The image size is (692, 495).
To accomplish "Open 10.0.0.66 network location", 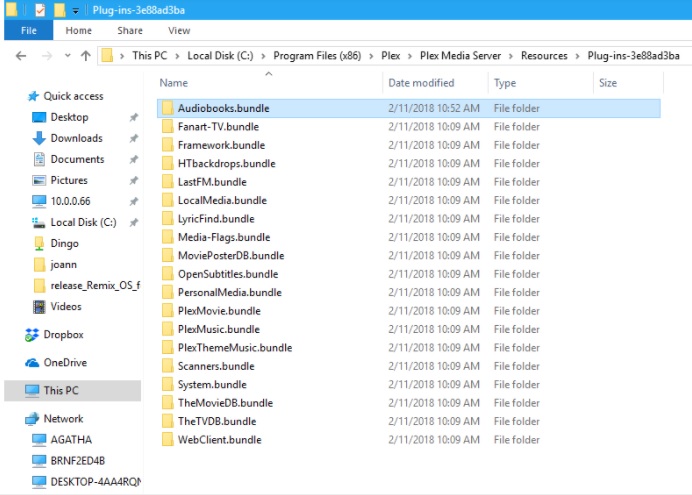I will (x=70, y=201).
